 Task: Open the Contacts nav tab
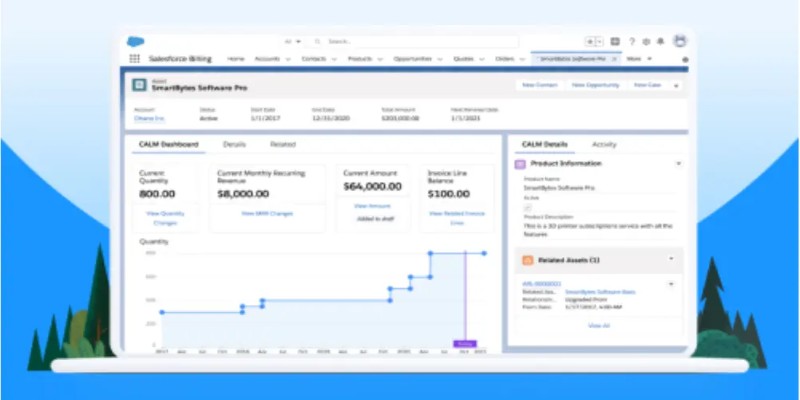(x=314, y=59)
